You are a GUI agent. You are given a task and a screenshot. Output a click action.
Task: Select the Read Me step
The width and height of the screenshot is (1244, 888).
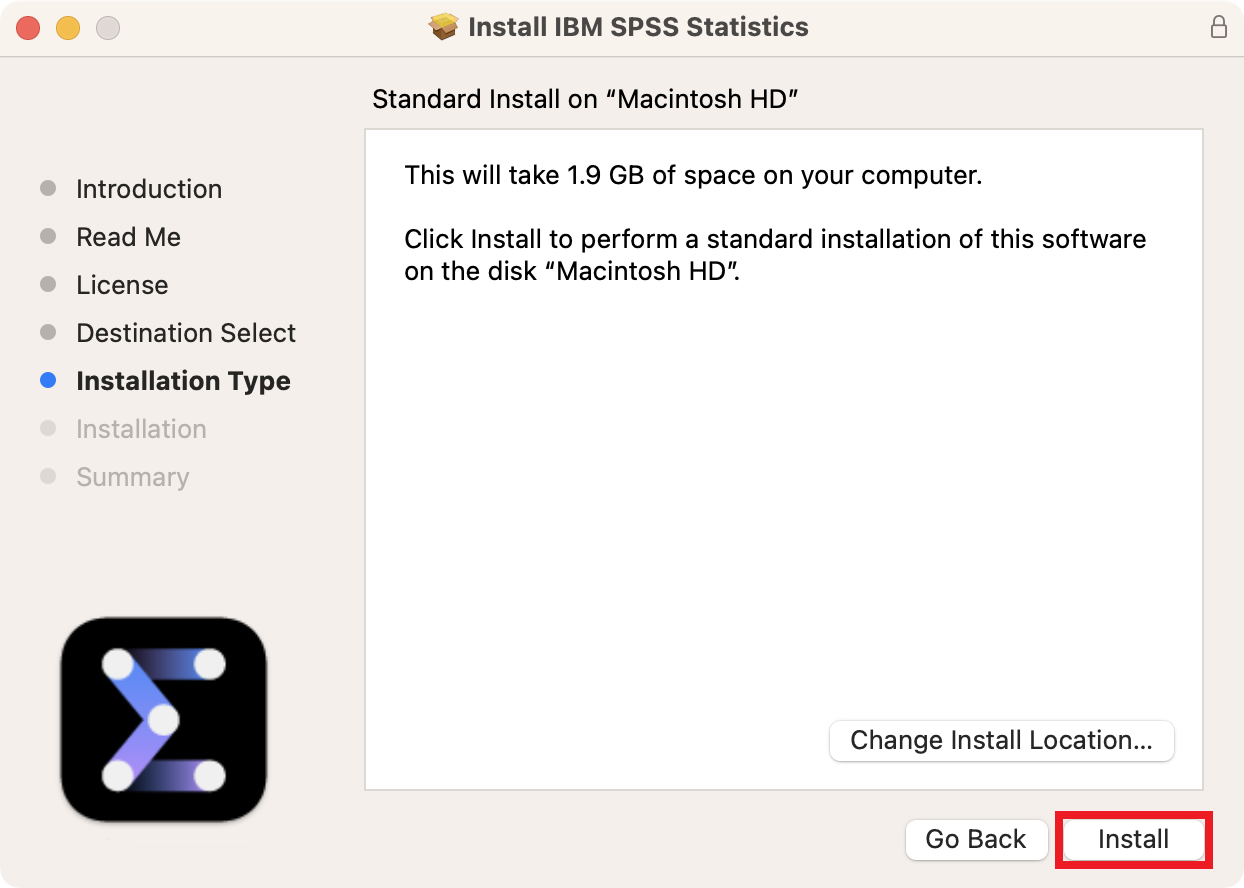pyautogui.click(x=128, y=237)
